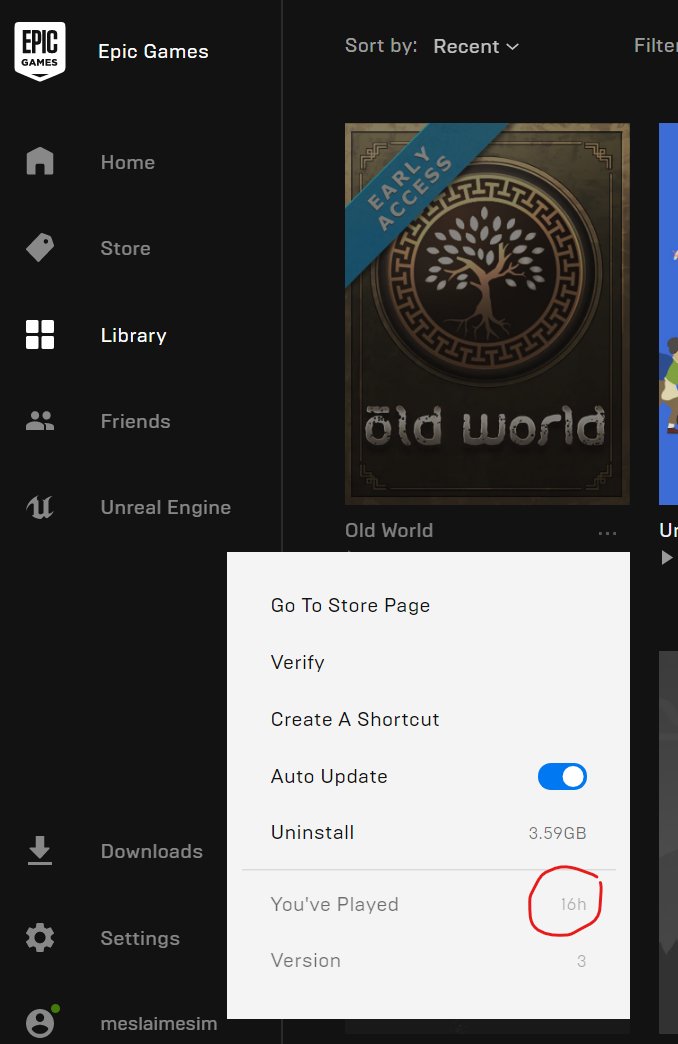The height and width of the screenshot is (1044, 678).
Task: Click the Settings gear icon
Action: [40, 937]
